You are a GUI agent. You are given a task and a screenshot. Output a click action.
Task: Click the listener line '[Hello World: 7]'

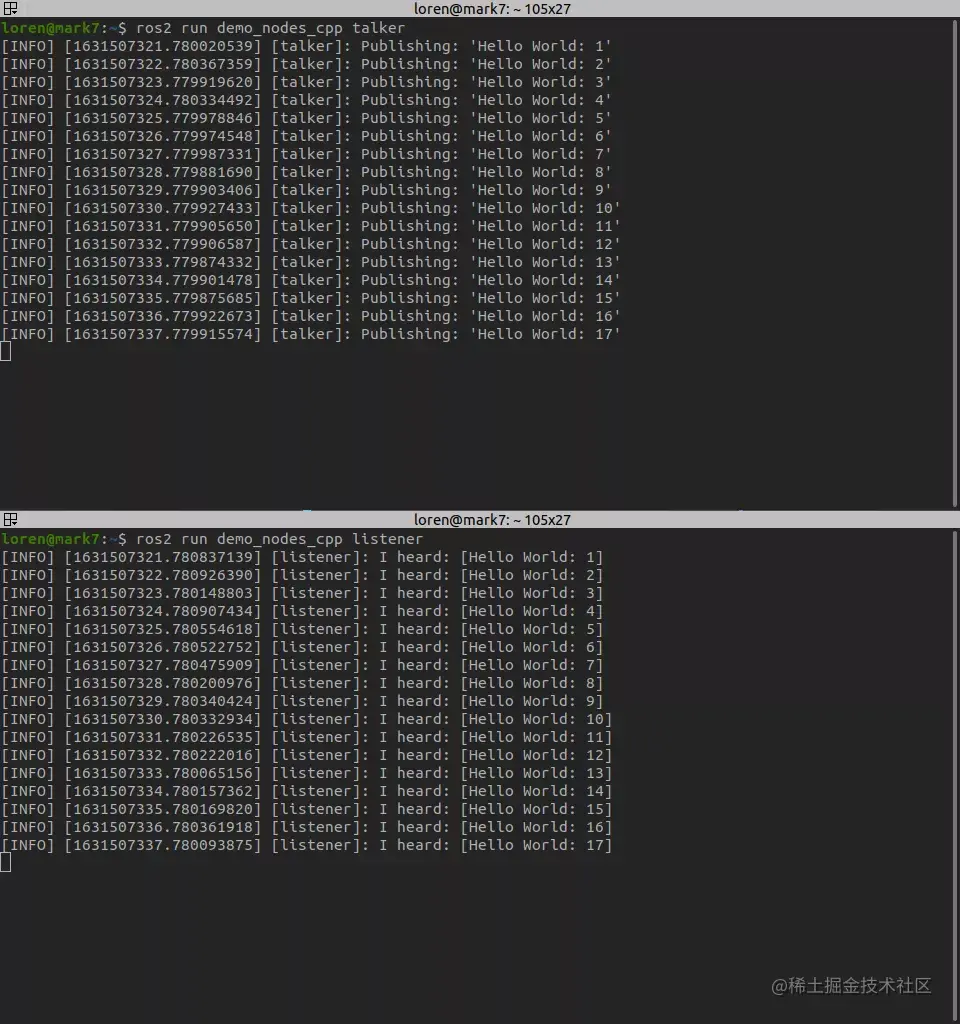302,665
